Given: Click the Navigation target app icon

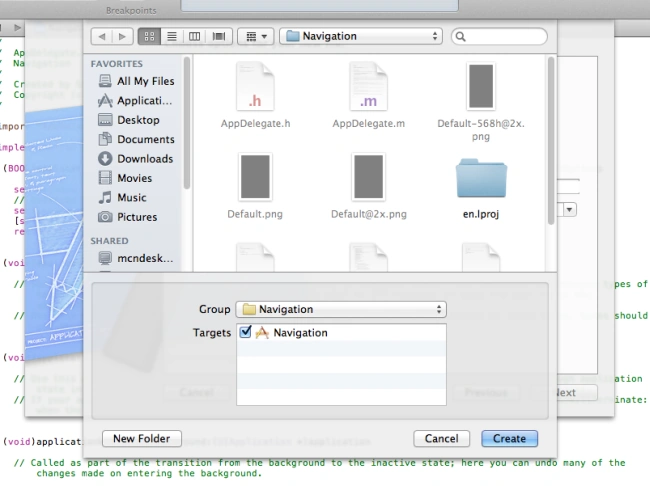Looking at the screenshot, I should tap(262, 333).
